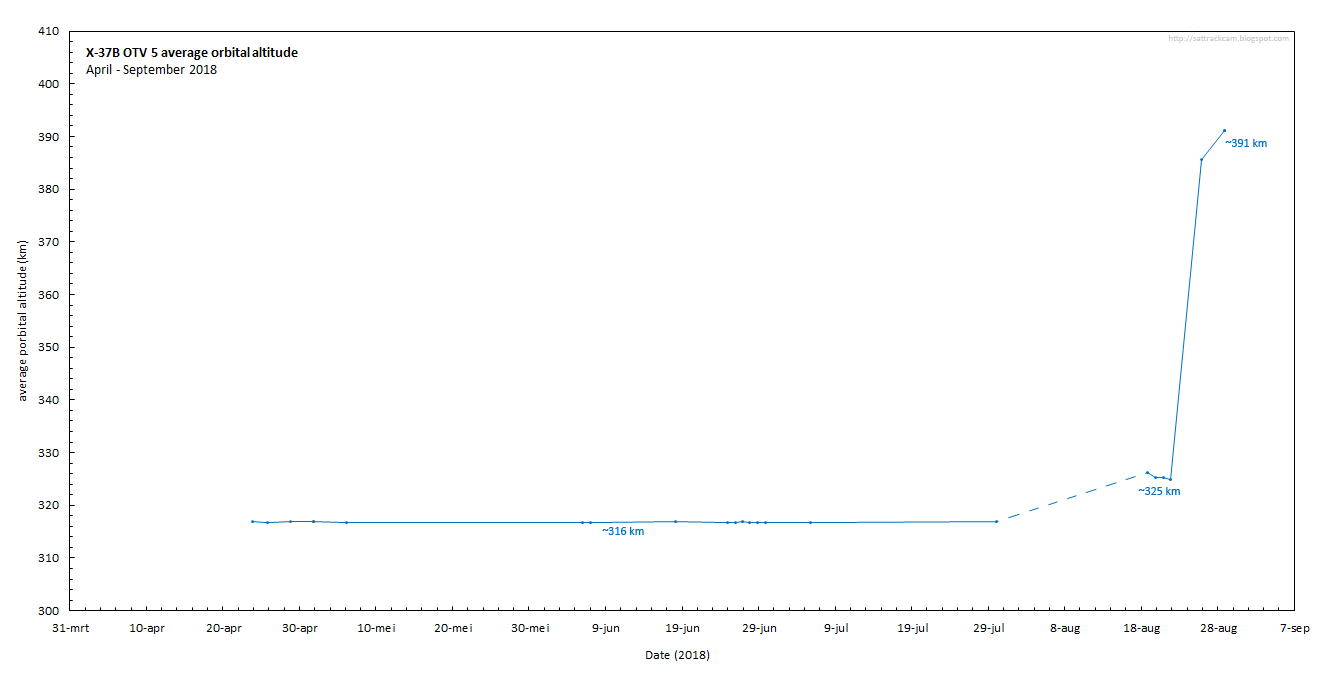Click the "7-sep" label on the date axis
Viewport: 1337px width, 677px height.
(x=1295, y=629)
